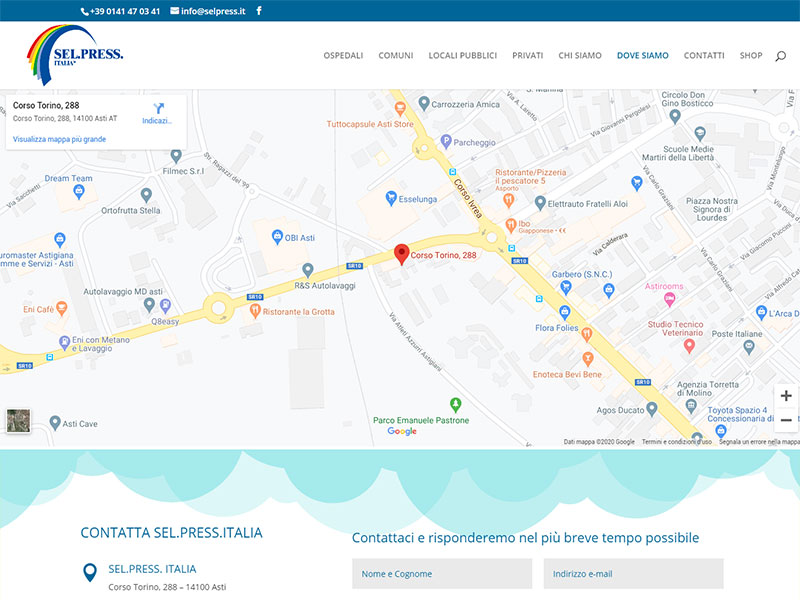The width and height of the screenshot is (800, 600).
Task: Click the OBI Asti shop marker
Action: (x=277, y=237)
